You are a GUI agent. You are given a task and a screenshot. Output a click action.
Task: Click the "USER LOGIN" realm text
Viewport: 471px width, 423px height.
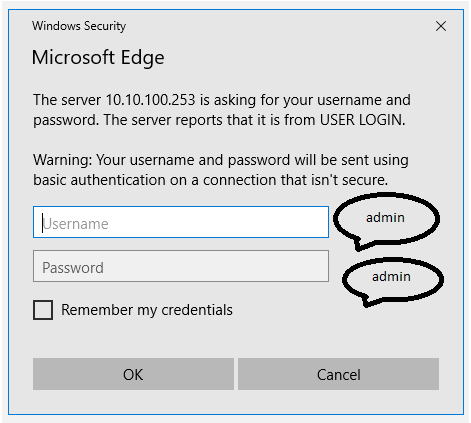tap(362, 120)
